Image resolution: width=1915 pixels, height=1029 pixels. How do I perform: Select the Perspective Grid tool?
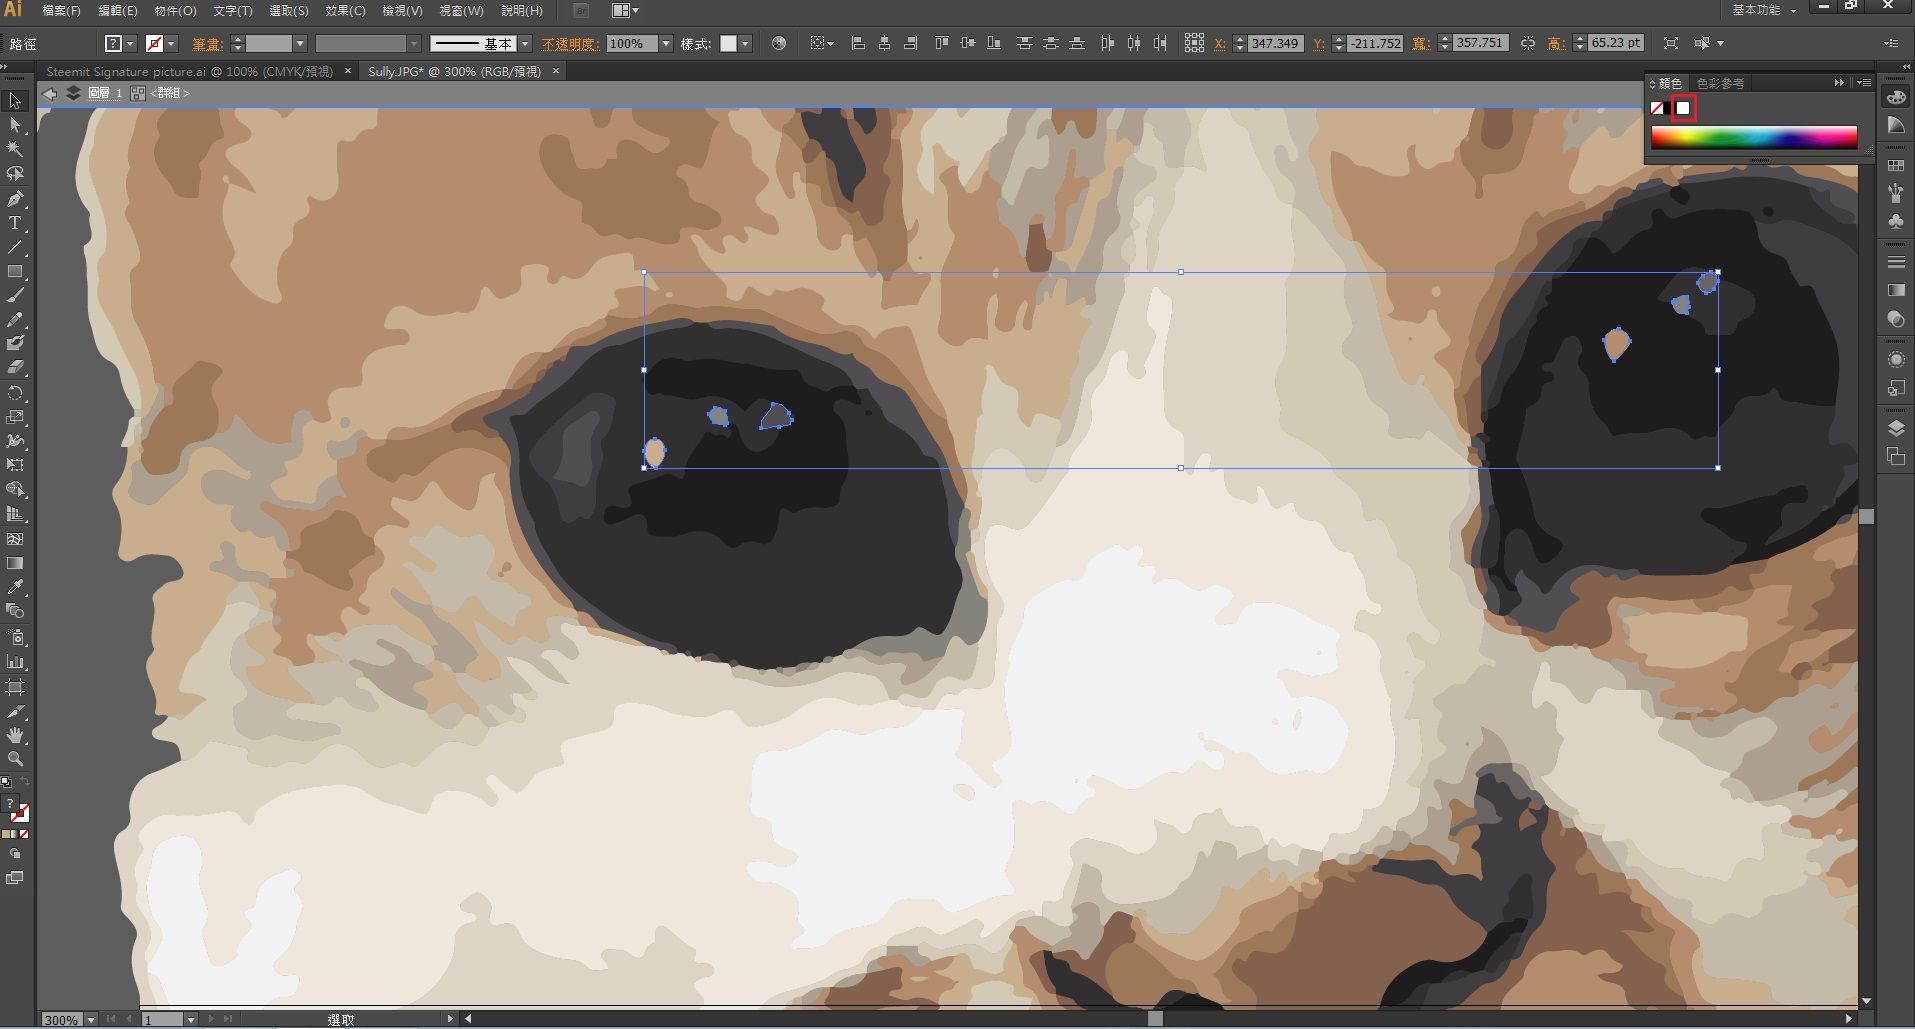tap(15, 514)
